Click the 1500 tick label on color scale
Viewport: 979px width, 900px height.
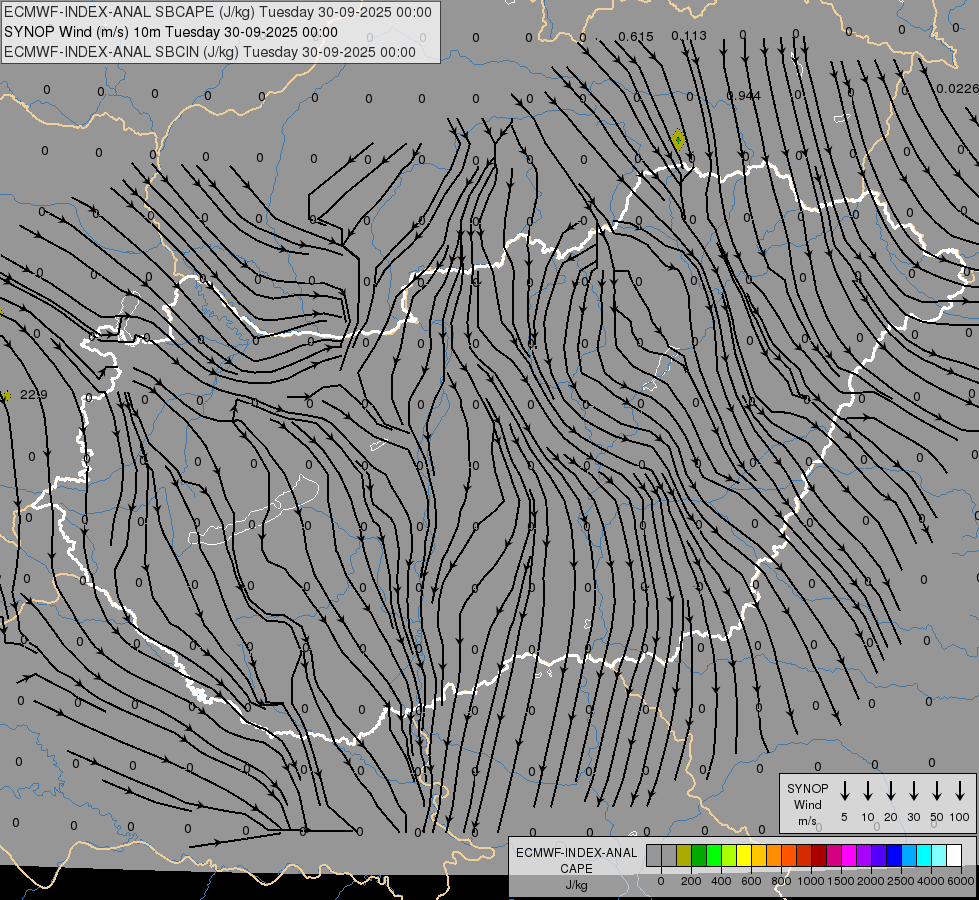841,881
